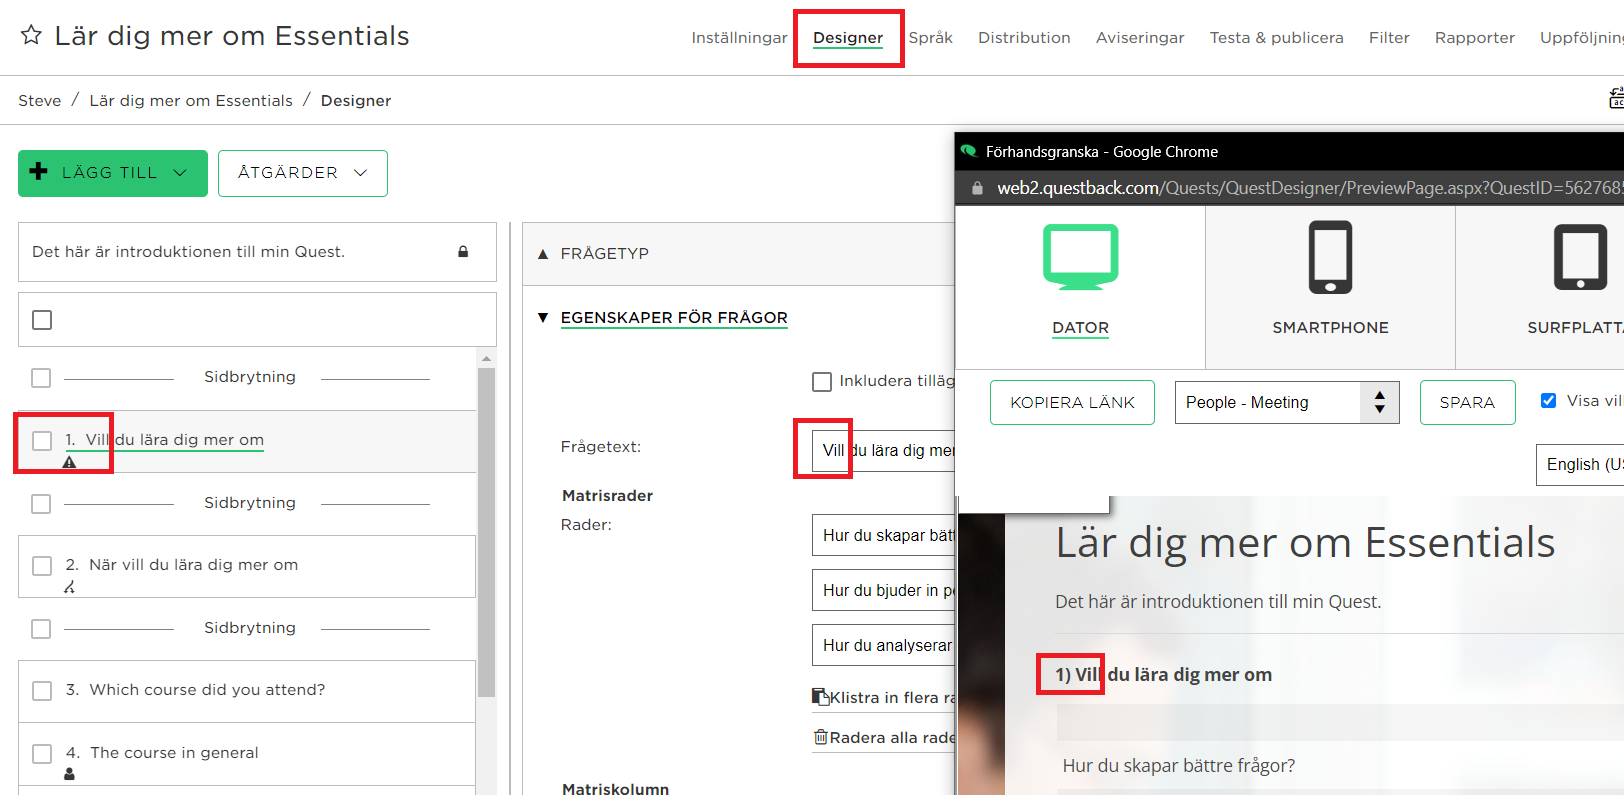
Task: Click the Lär dig mer om Essentials breadcrumb
Action: [x=191, y=101]
